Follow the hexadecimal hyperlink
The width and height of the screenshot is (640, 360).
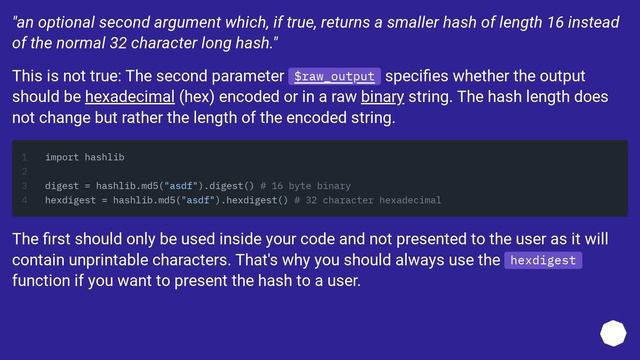point(130,97)
